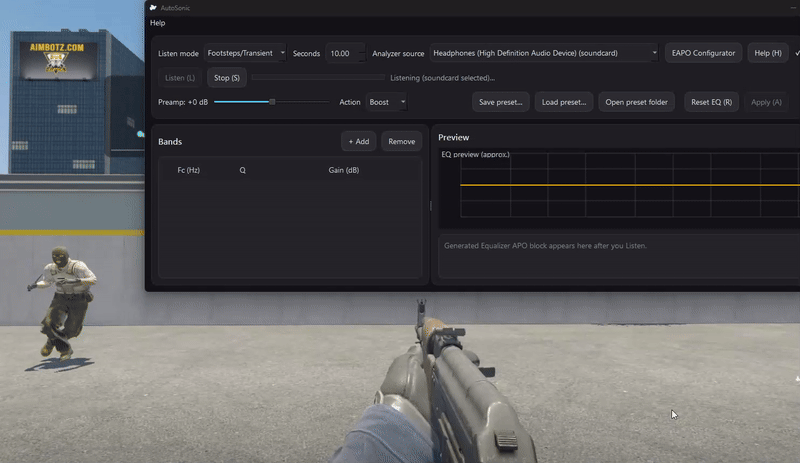Reset the EQ with Reset EQ (R)

711,102
